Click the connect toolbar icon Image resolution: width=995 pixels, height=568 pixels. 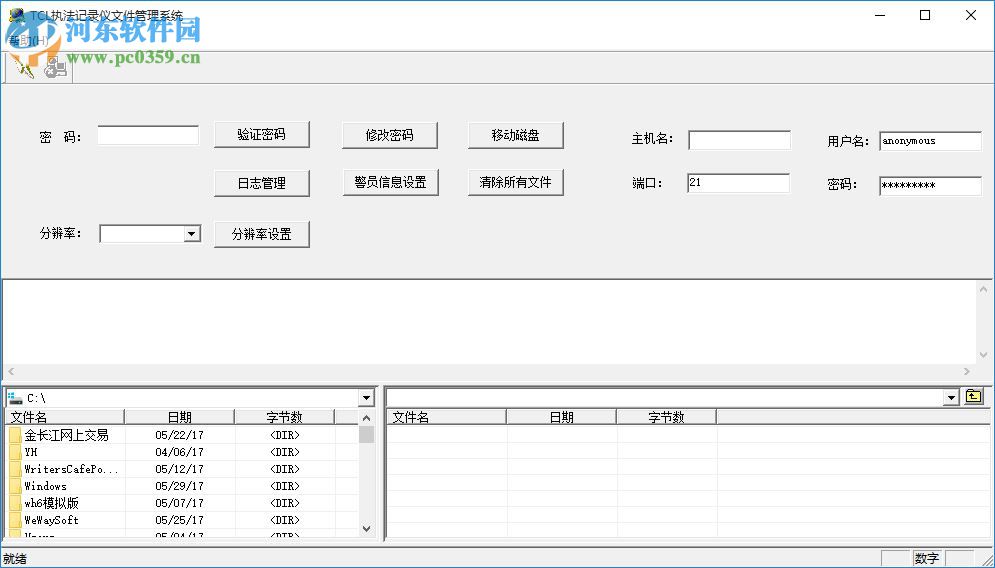tap(22, 67)
